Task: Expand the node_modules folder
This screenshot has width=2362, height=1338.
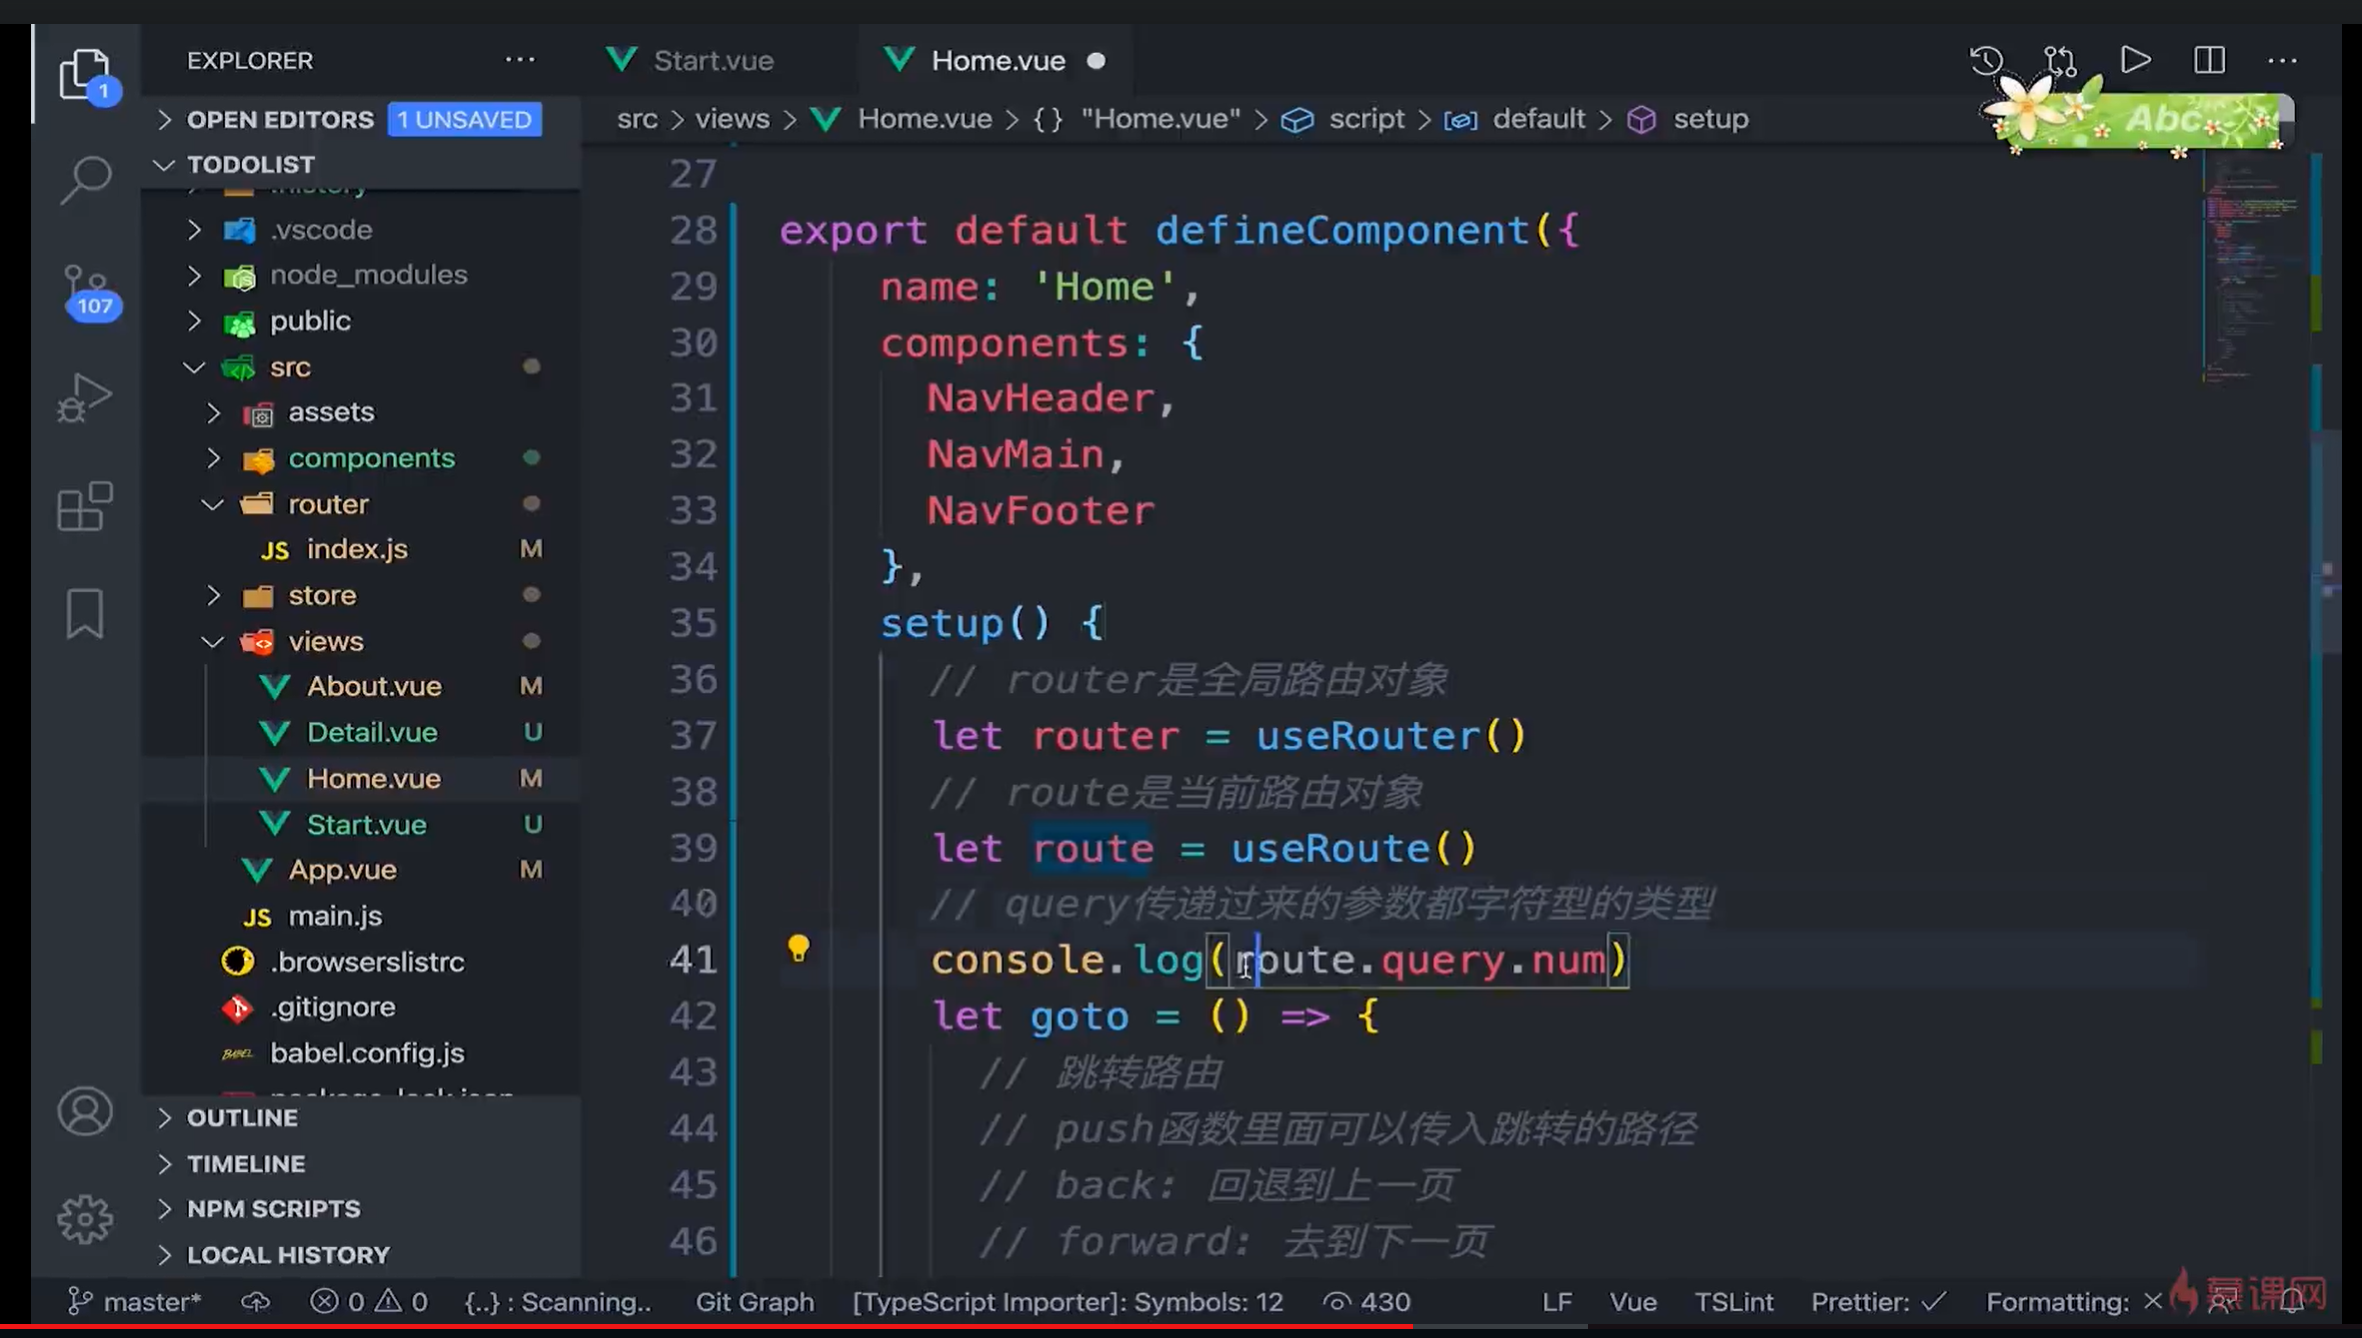Action: [x=368, y=275]
